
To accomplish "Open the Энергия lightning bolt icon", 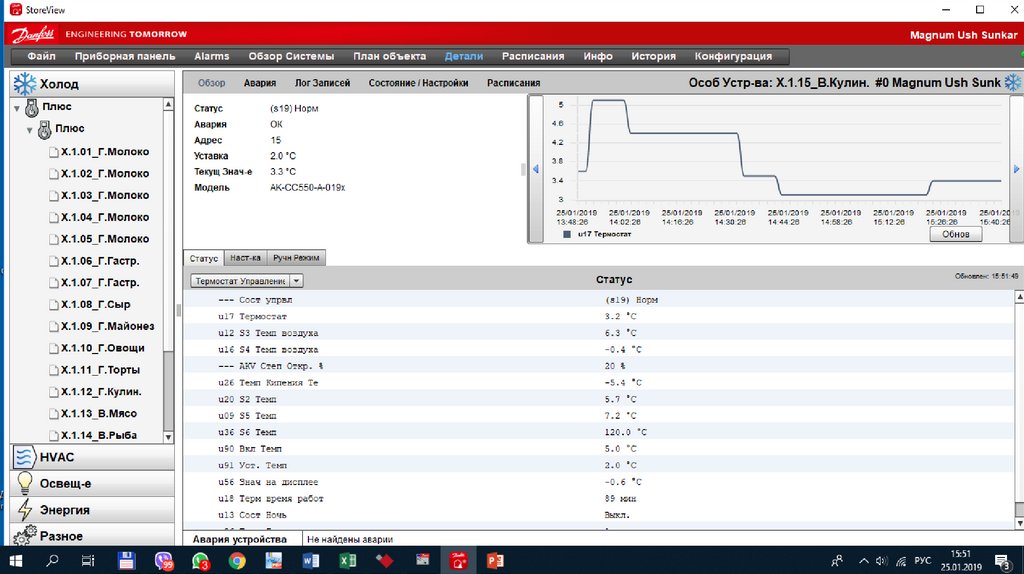I will (x=24, y=510).
